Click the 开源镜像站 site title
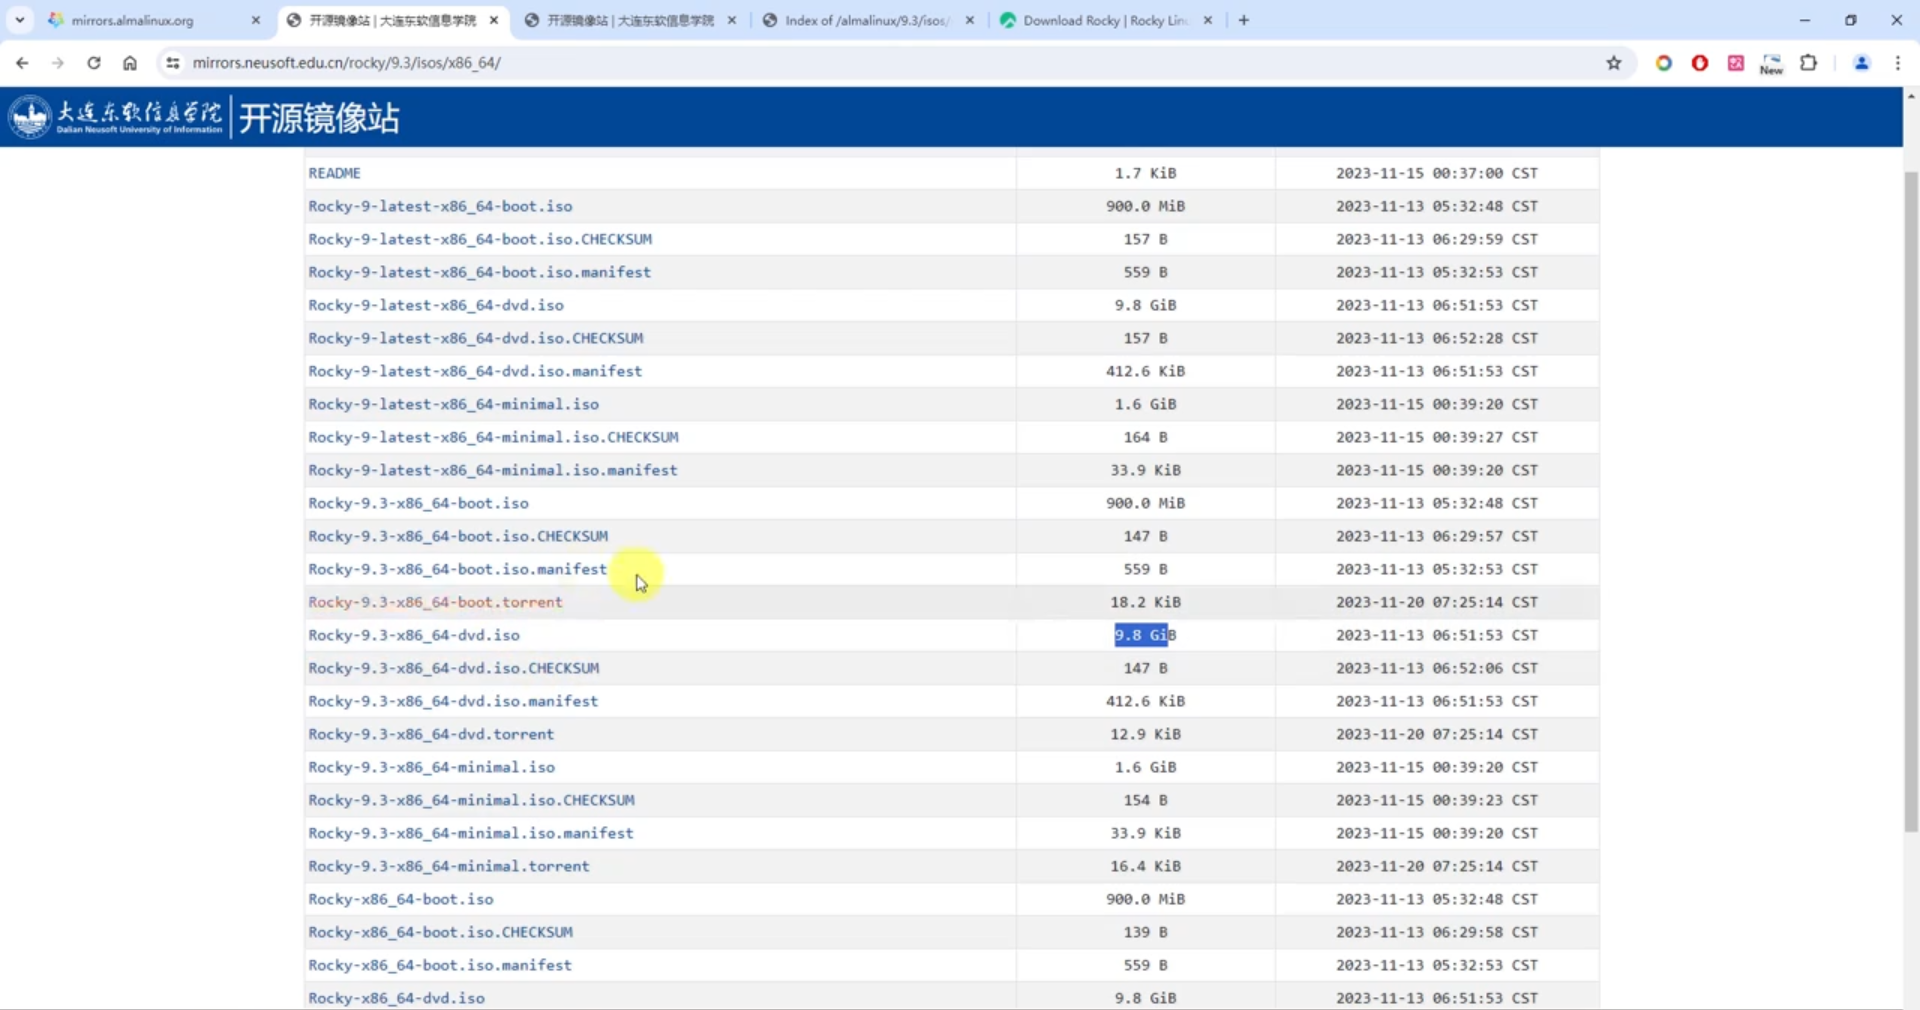This screenshot has width=1920, height=1010. click(318, 118)
